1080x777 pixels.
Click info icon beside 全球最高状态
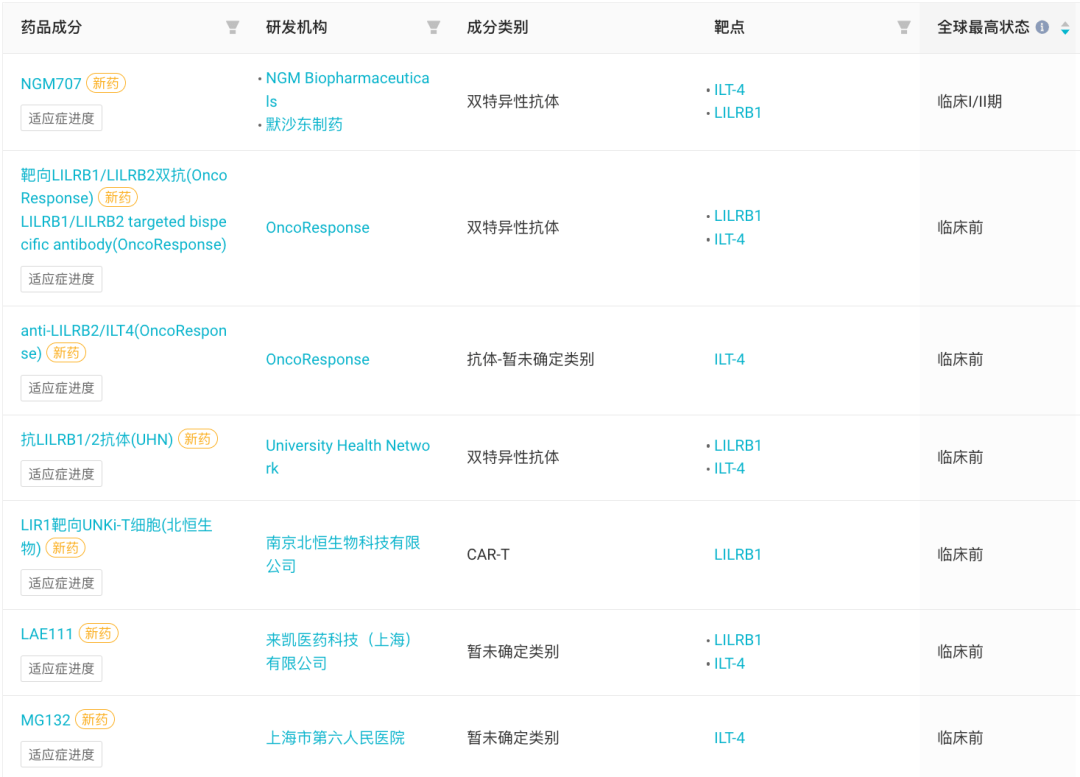click(1042, 28)
